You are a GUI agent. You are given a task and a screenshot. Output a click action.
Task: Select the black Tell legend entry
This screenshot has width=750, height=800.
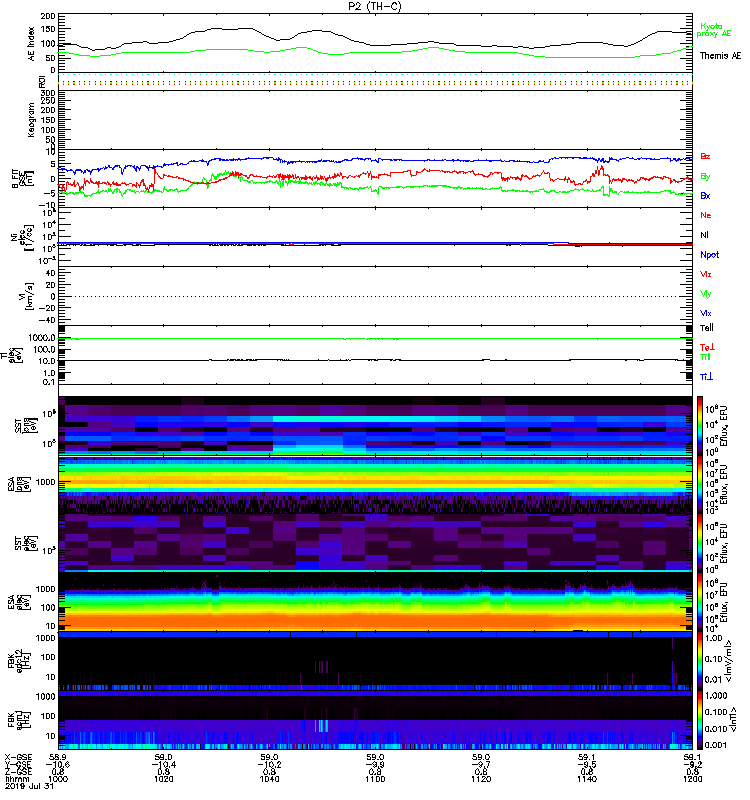(x=707, y=328)
